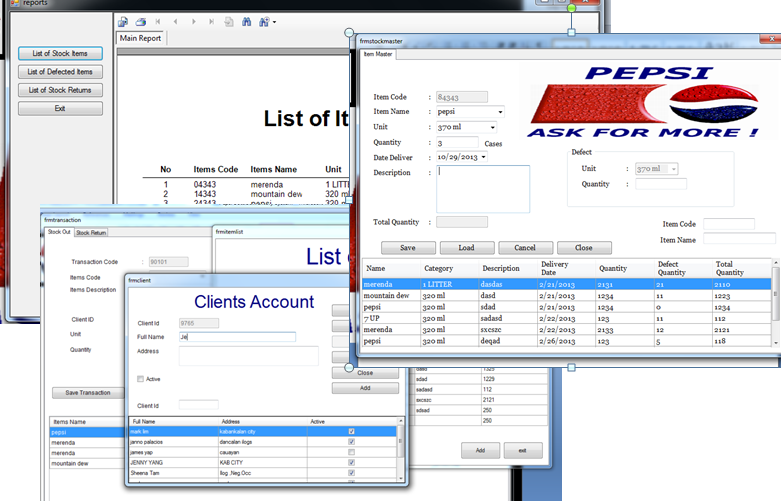
Task: Click Add button in Clients Account
Action: 365,388
